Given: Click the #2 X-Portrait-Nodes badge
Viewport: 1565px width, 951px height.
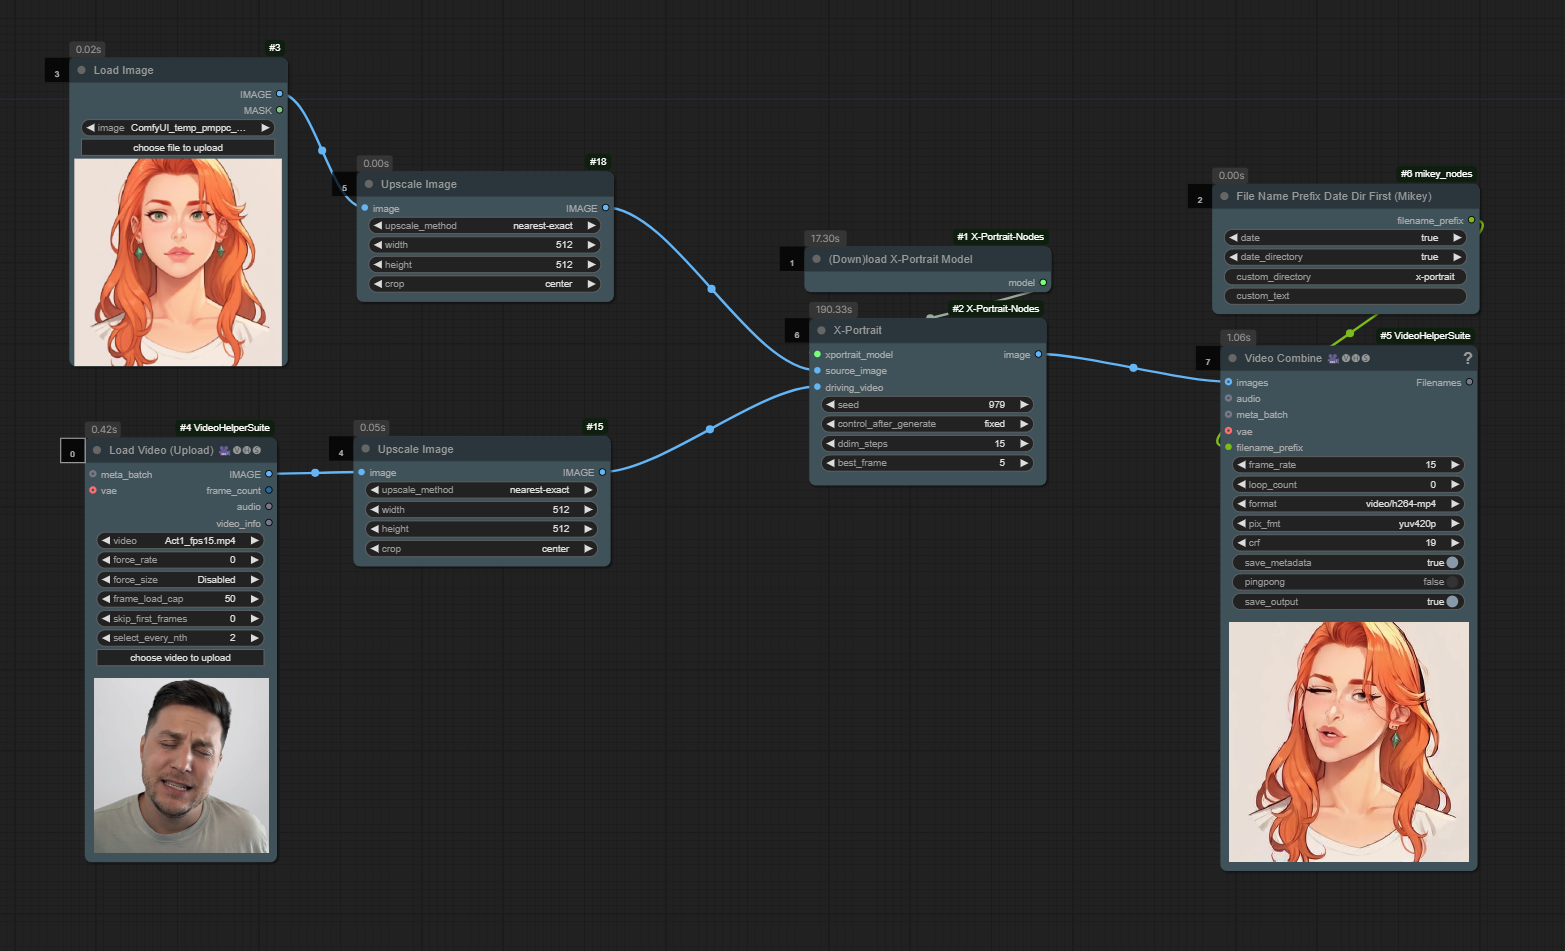Looking at the screenshot, I should 996,309.
